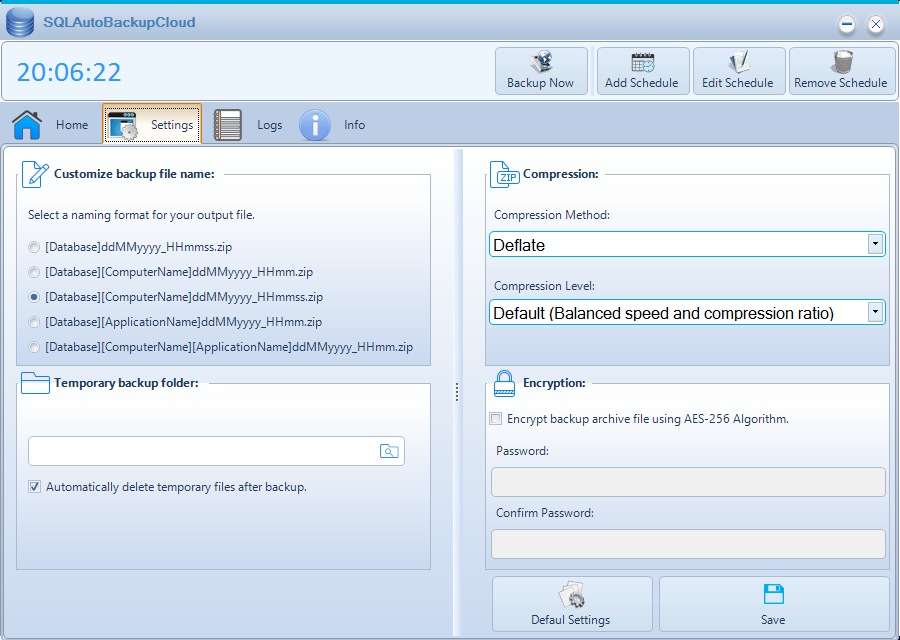Click the Backup Now globe icon

(541, 61)
